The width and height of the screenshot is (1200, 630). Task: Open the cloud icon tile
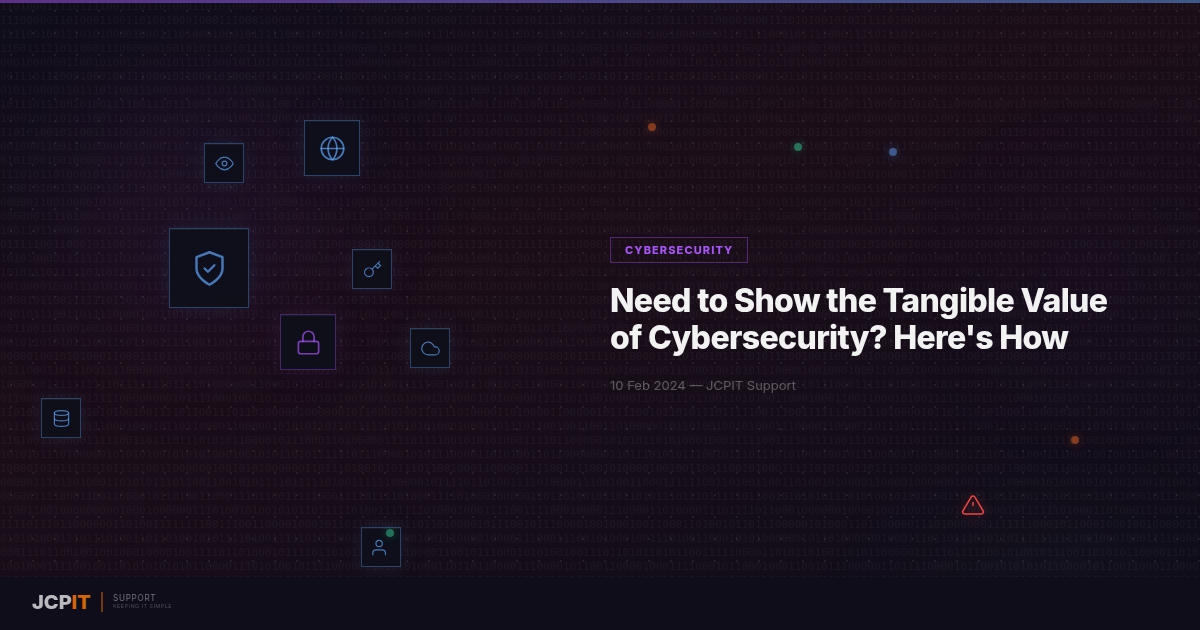(x=430, y=348)
